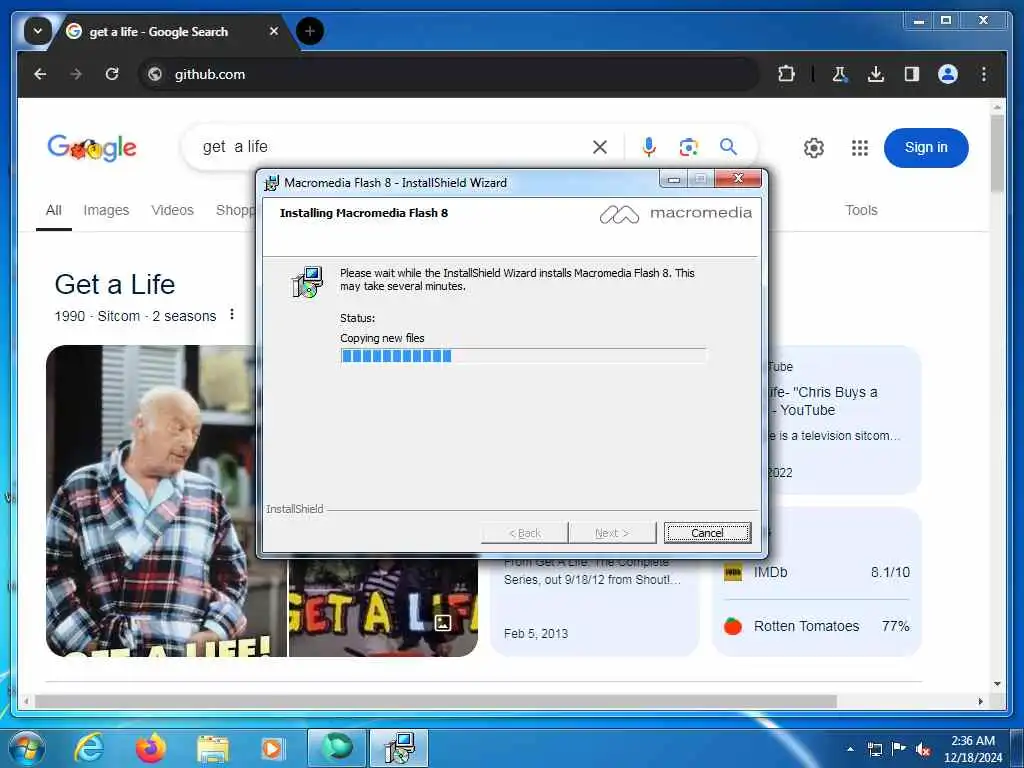
Task: Open the browser profile avatar
Action: [x=948, y=74]
